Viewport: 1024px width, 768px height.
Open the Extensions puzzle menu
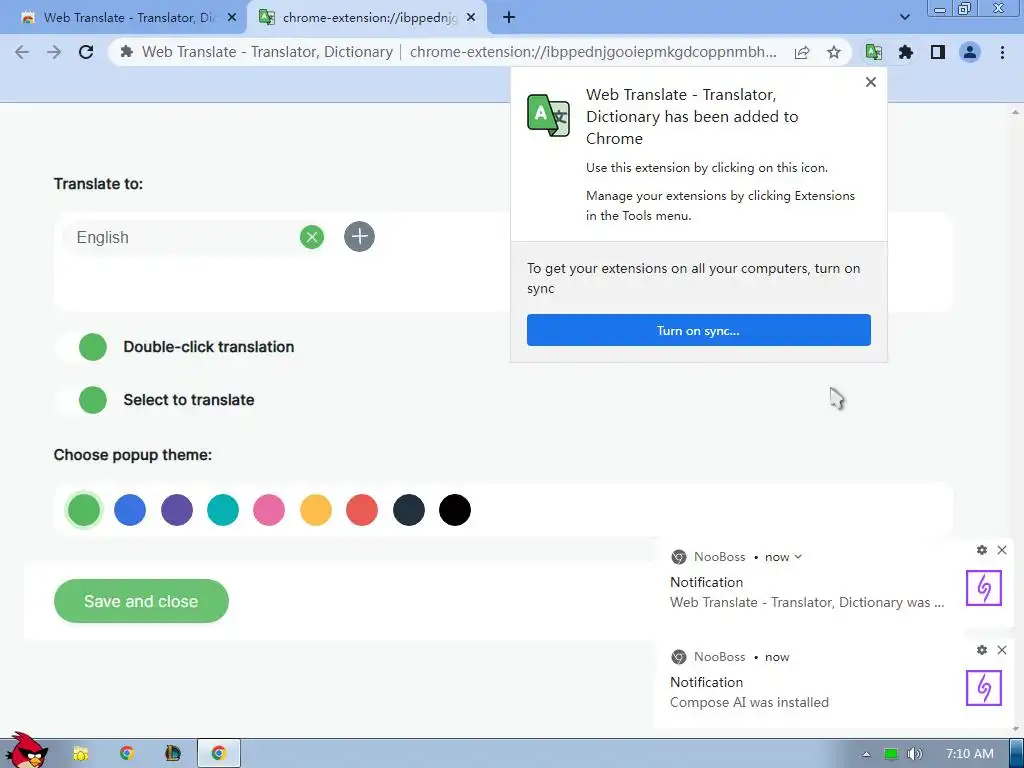905,52
